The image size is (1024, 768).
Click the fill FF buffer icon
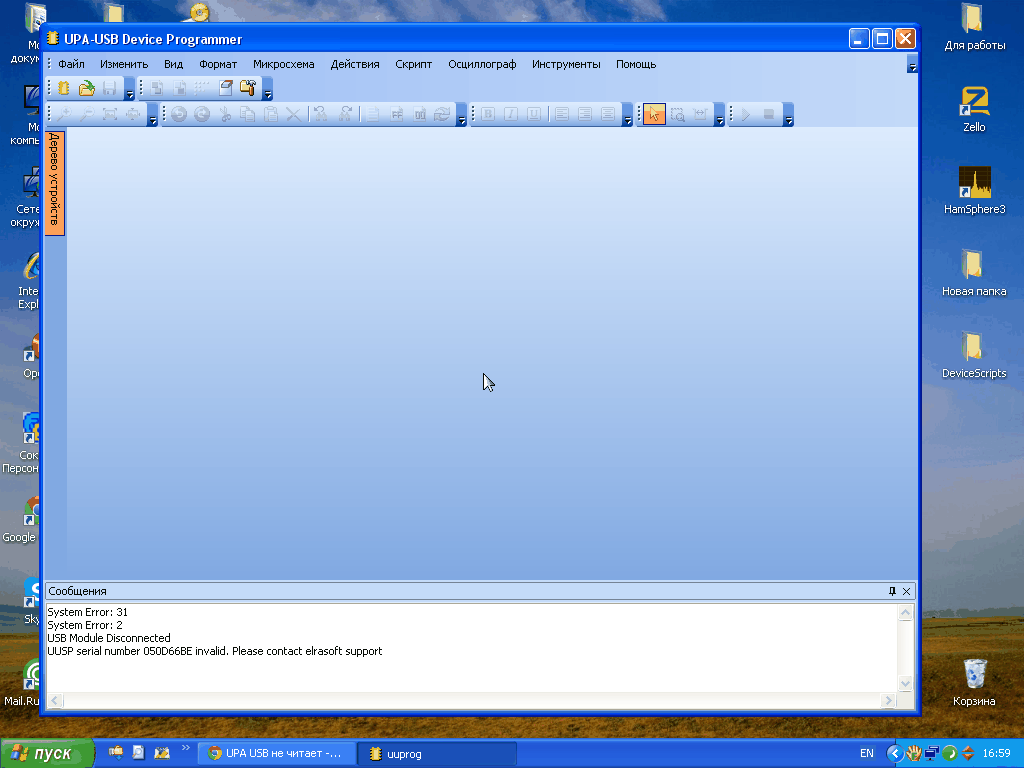(x=396, y=114)
